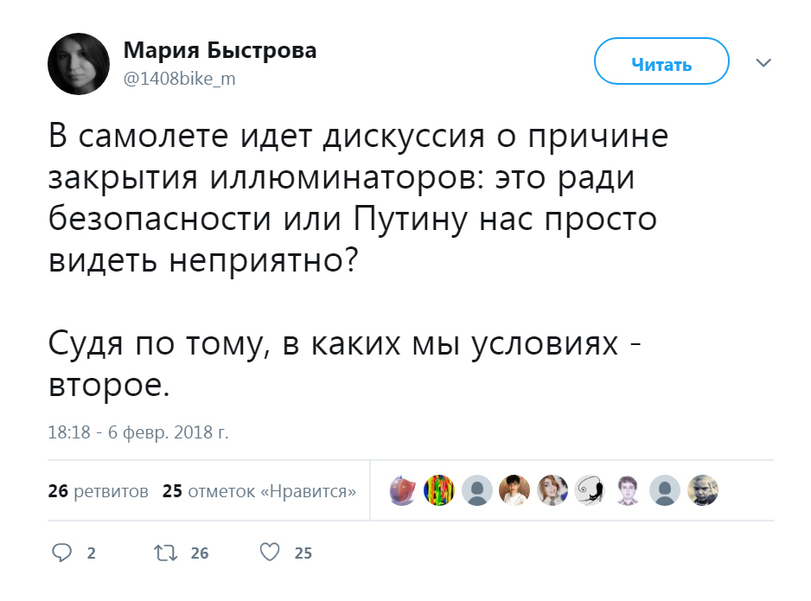Viewport: 811px width, 601px height.
Task: Click the reply speech bubble icon
Action: [62, 553]
